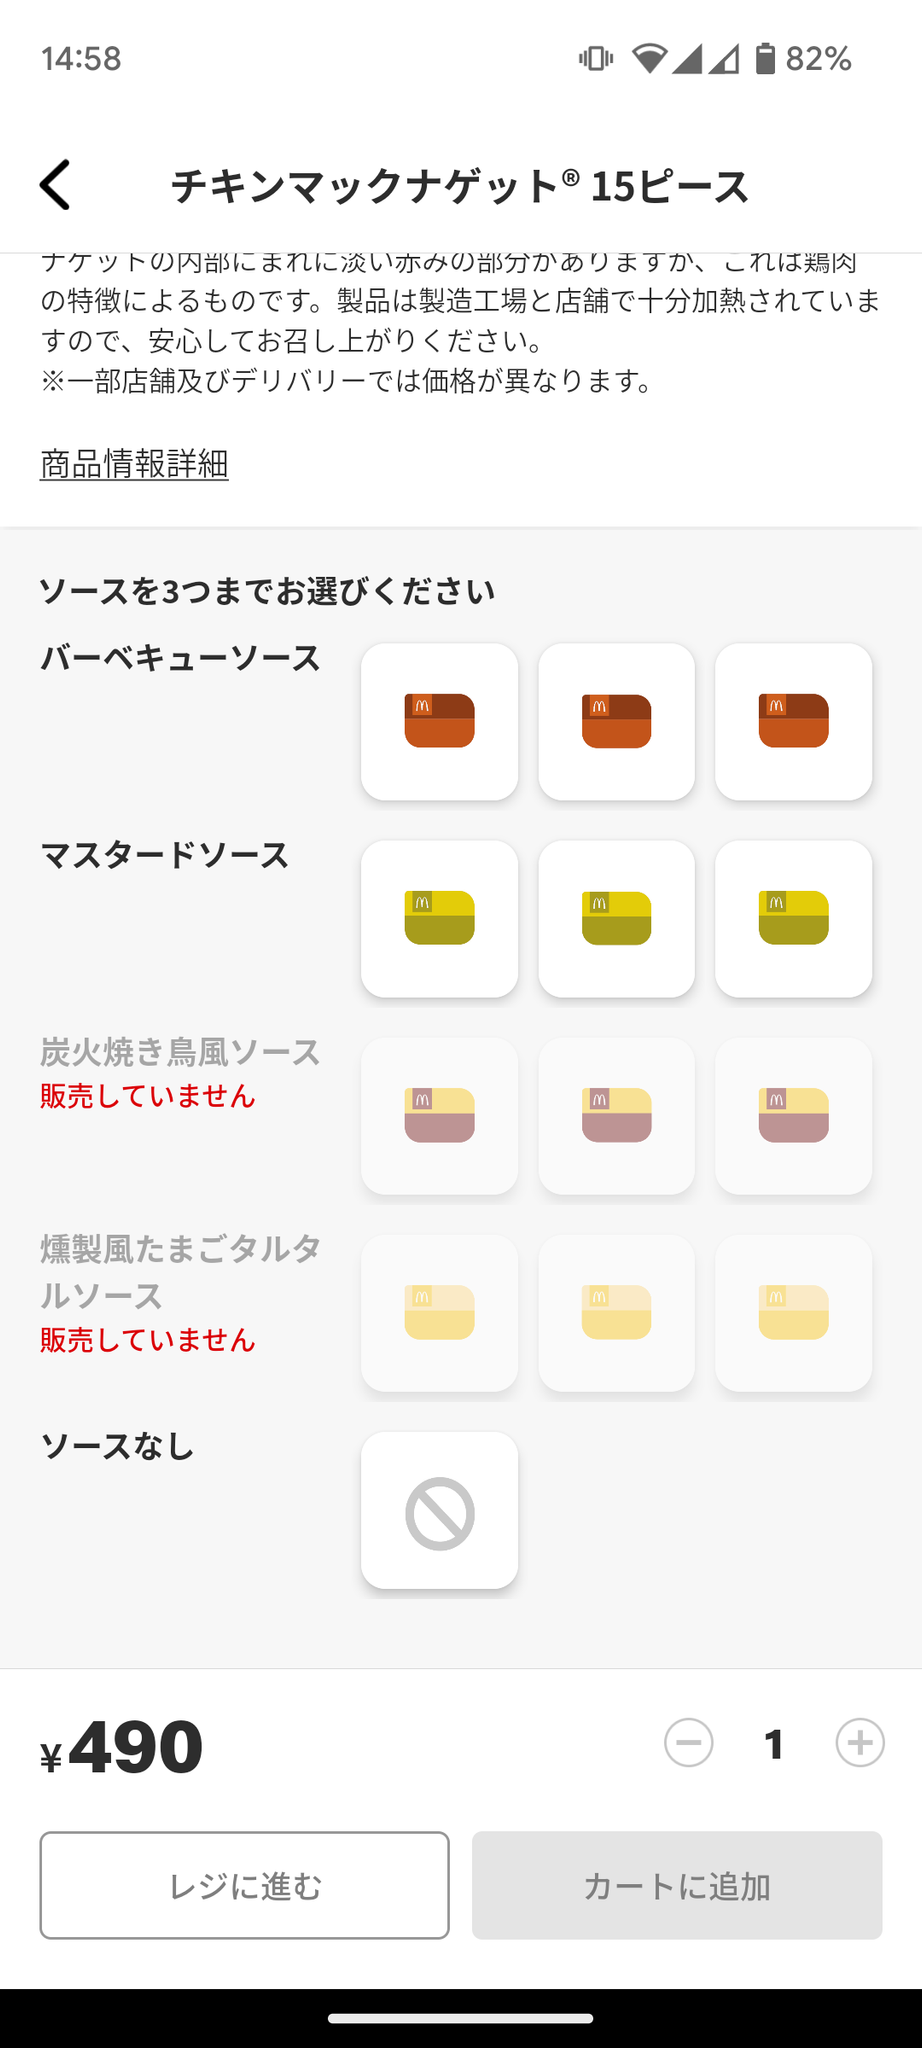Decrease quantity with the minus button

click(689, 1743)
